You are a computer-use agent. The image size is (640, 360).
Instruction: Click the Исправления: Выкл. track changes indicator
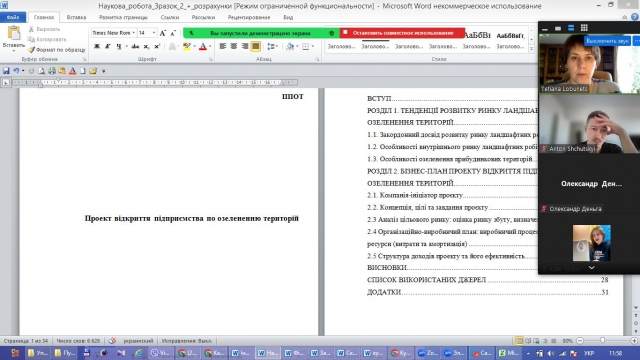[187, 341]
